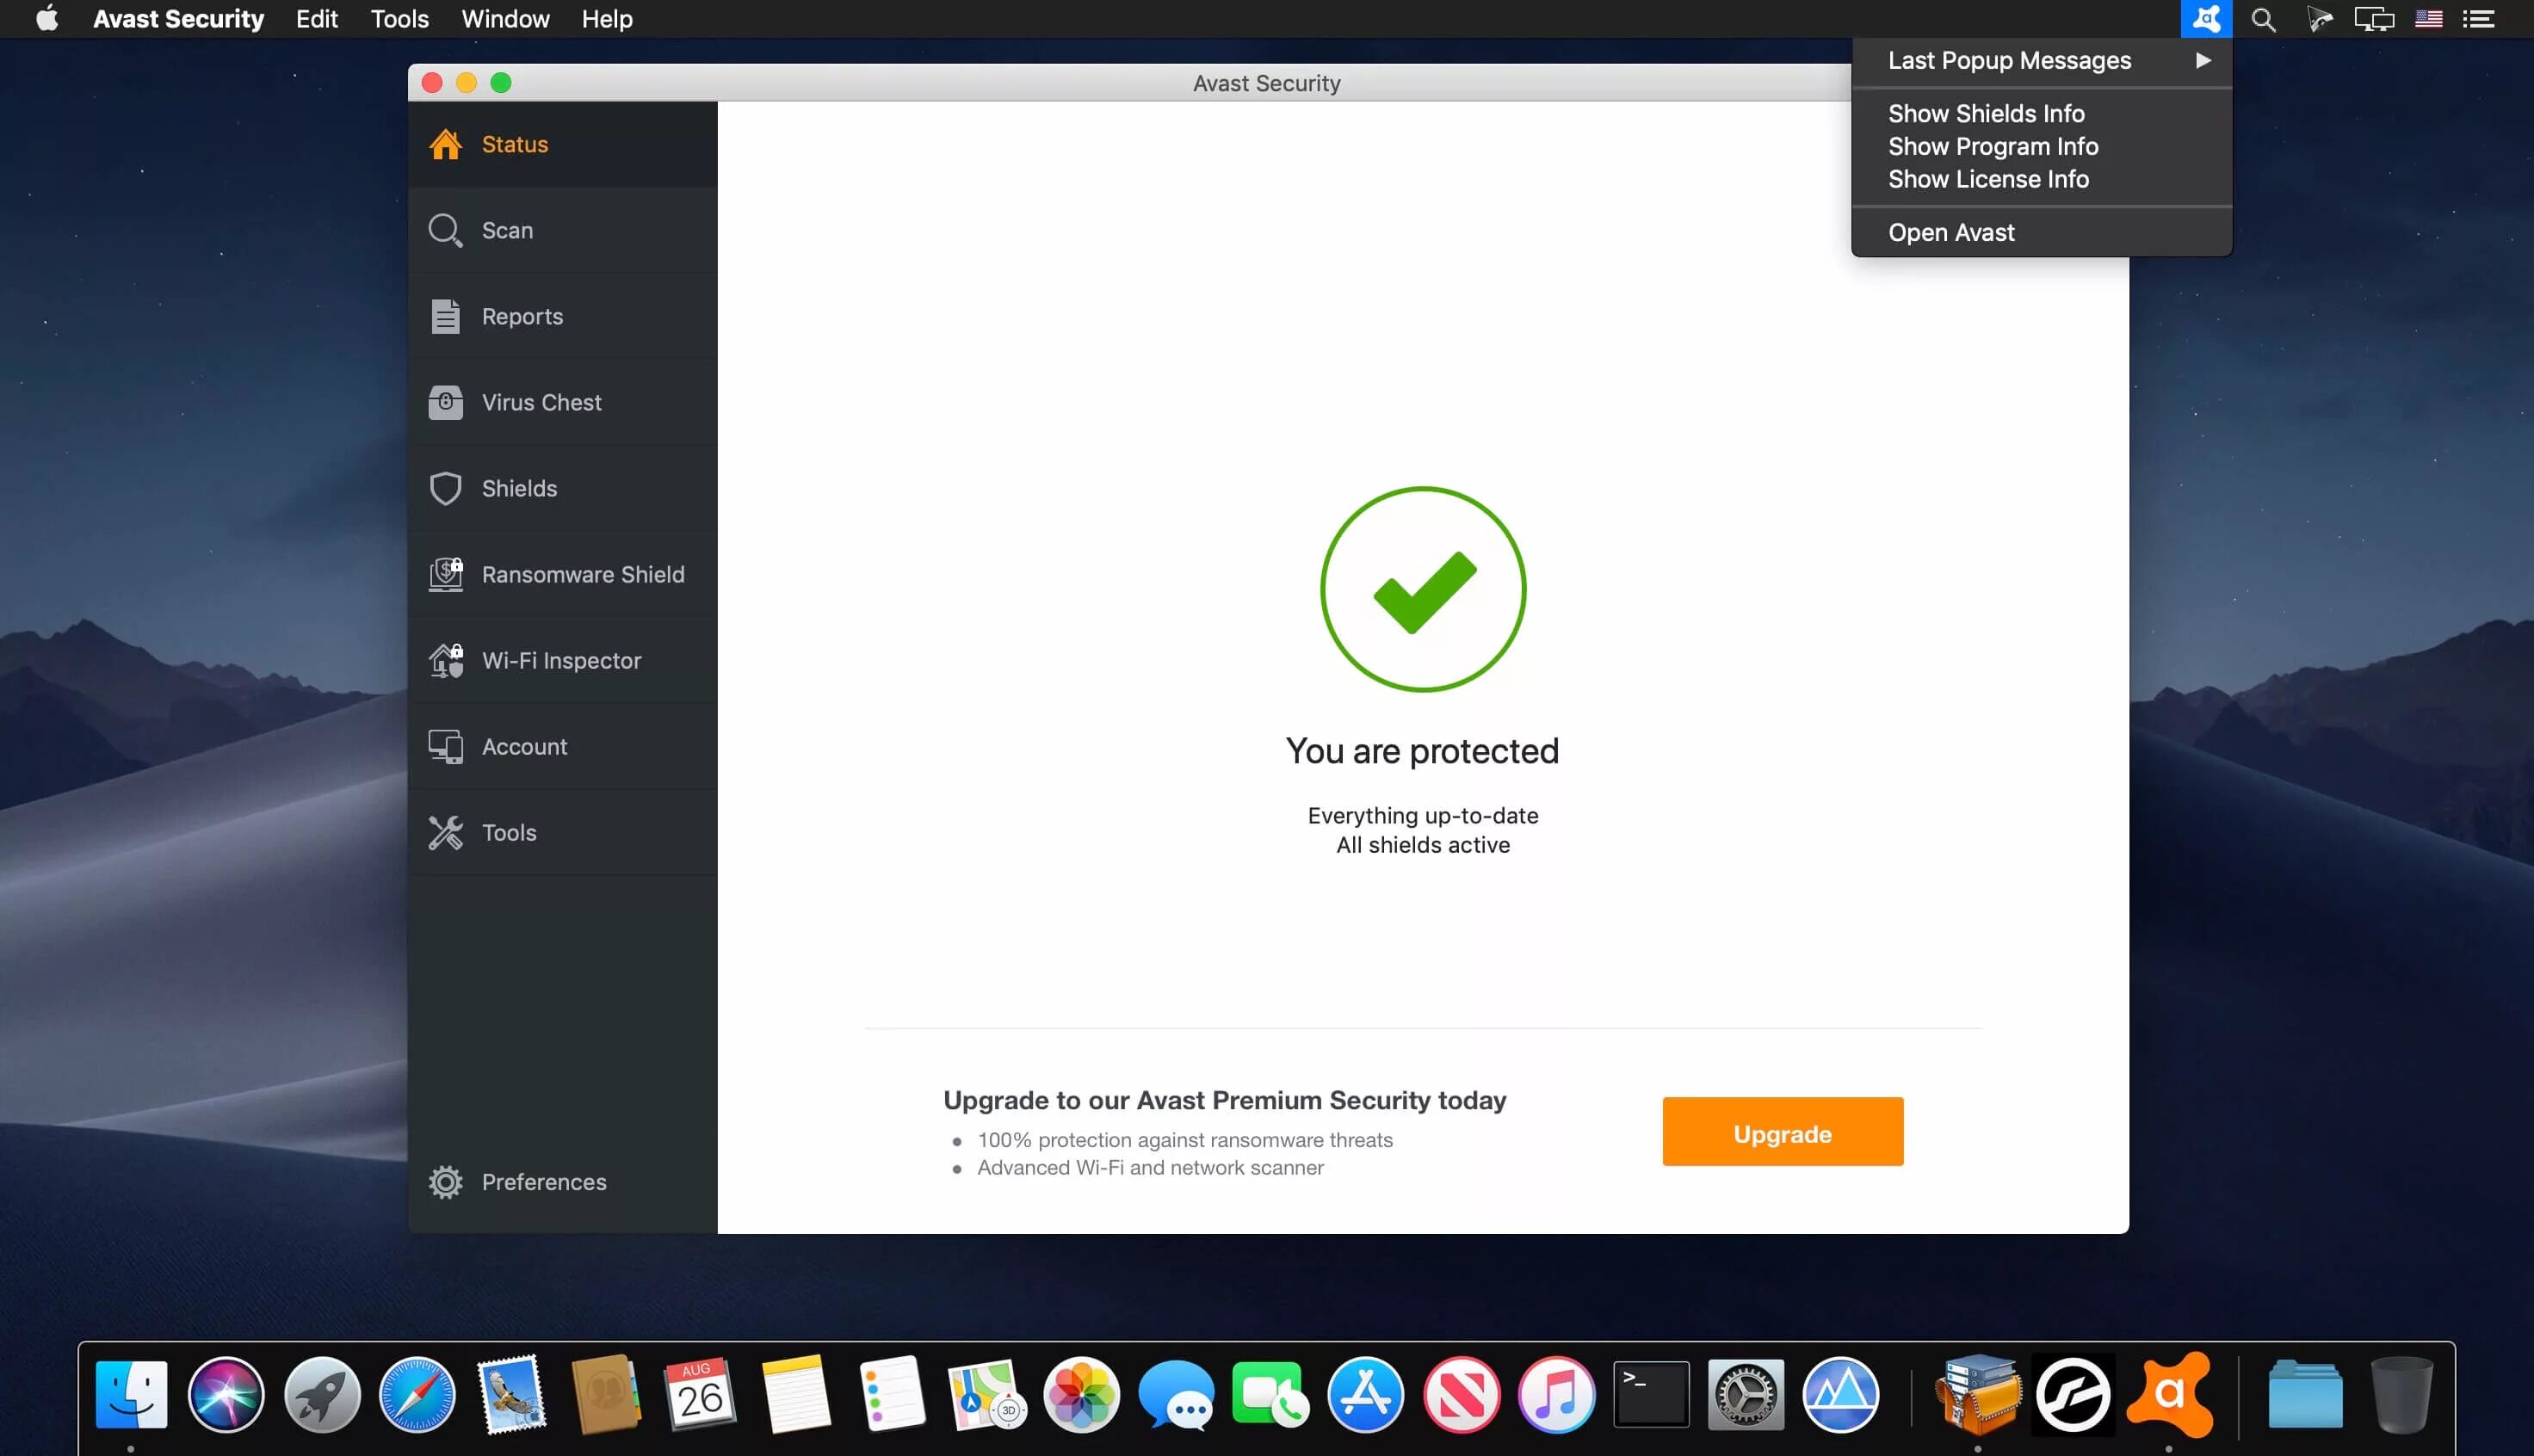Open Wi-Fi Inspector tool
The image size is (2534, 1456).
560,659
